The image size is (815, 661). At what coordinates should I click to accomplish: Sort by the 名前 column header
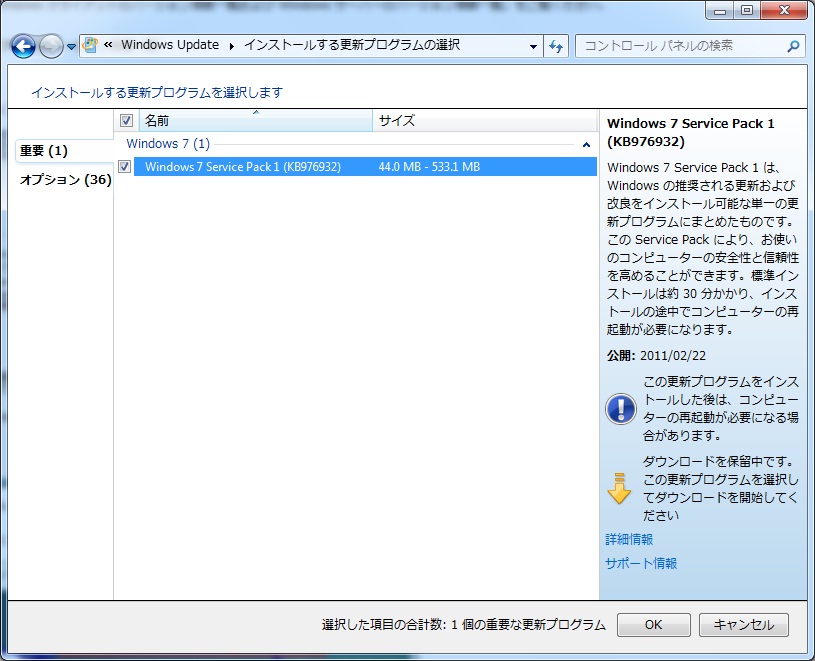(x=256, y=121)
